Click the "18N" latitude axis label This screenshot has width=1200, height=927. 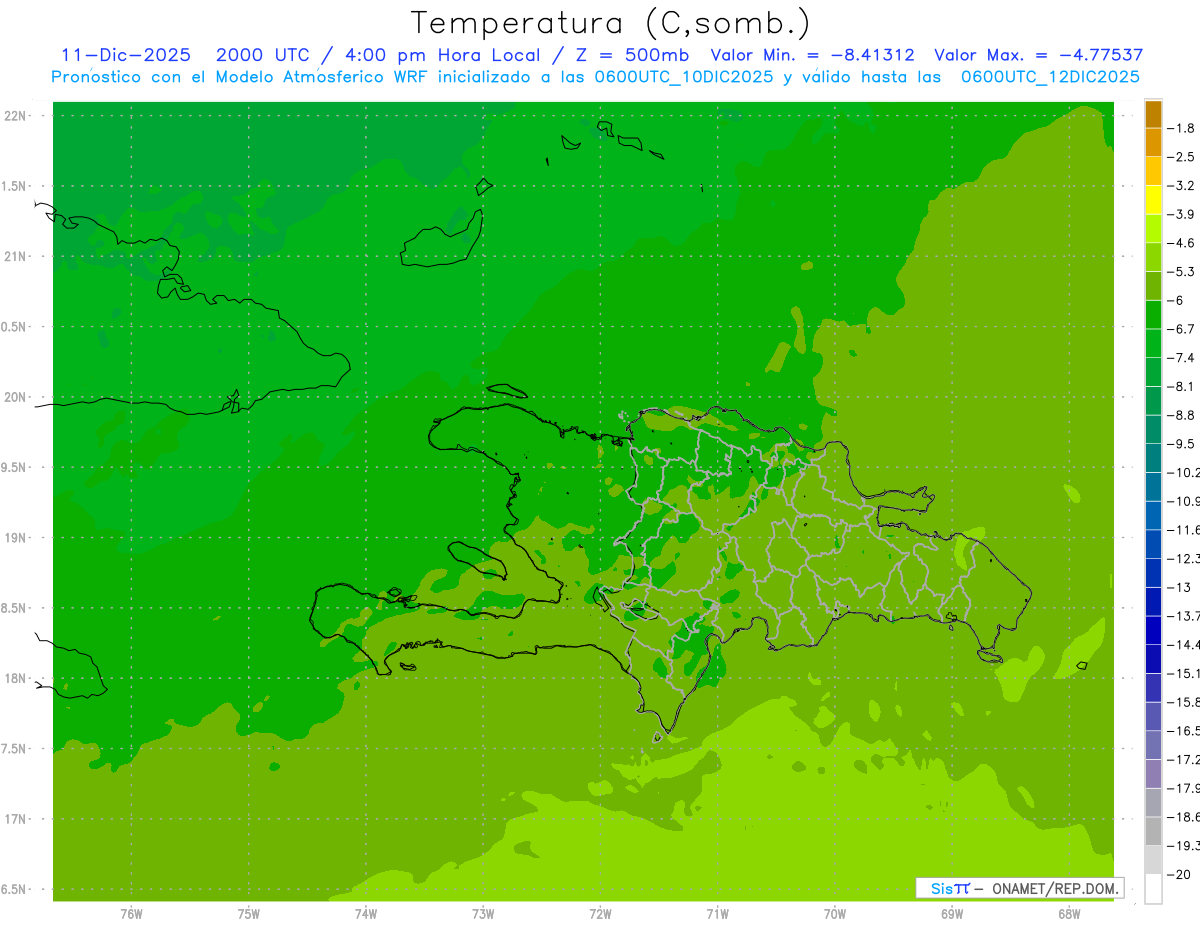(15, 679)
